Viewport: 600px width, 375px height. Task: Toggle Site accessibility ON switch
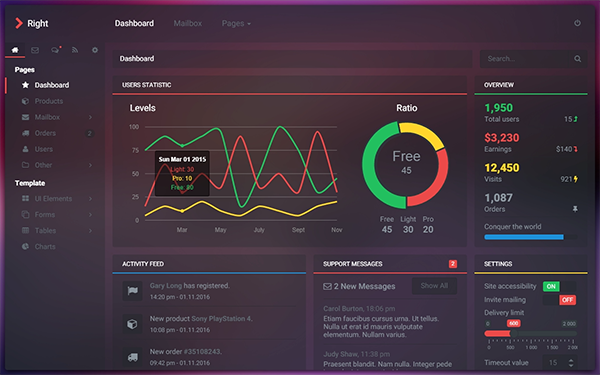point(559,286)
